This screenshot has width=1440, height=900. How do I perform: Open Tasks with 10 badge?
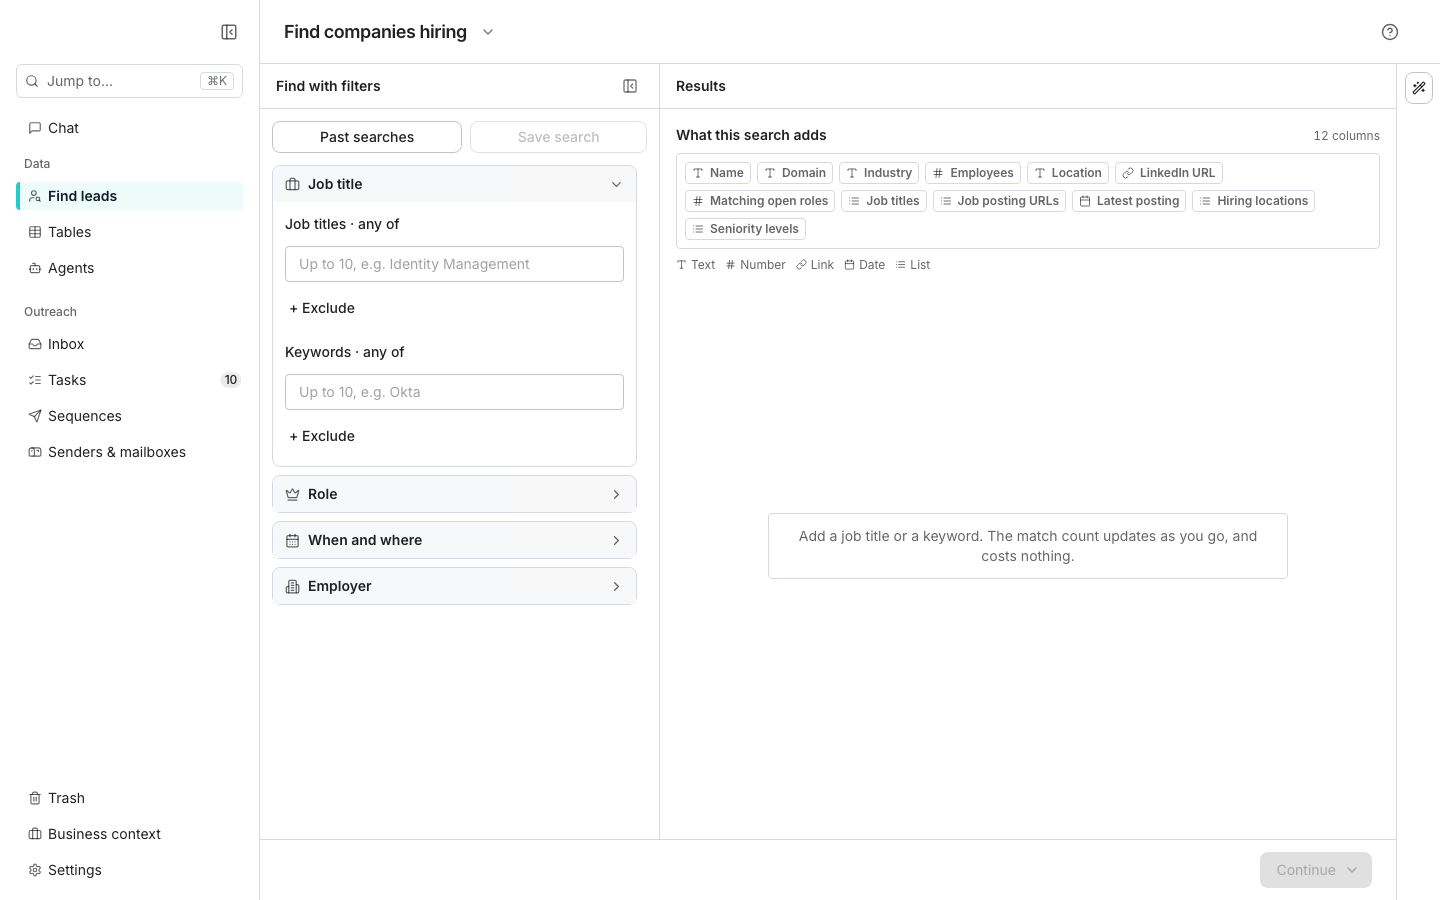coord(130,380)
